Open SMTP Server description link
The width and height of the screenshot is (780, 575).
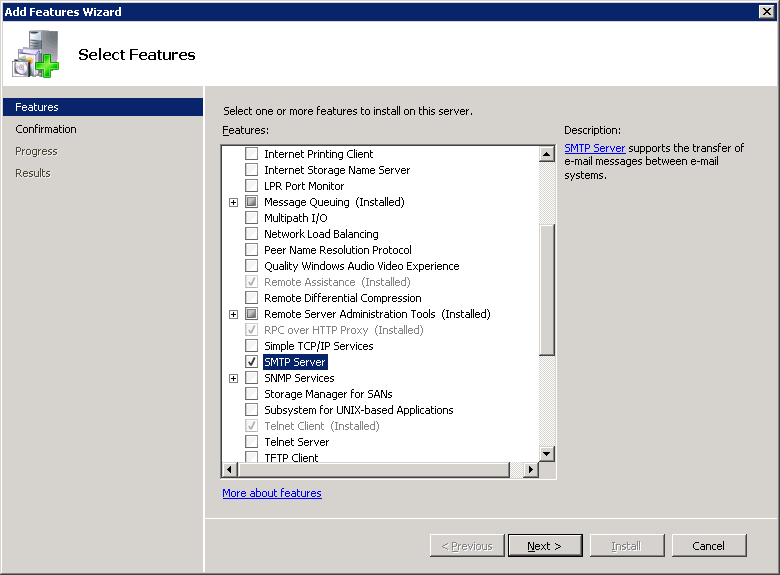(x=594, y=148)
